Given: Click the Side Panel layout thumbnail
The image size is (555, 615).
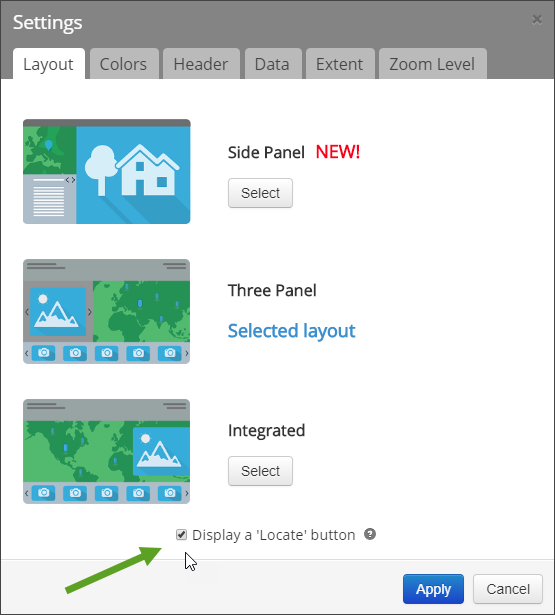Looking at the screenshot, I should pos(107,171).
